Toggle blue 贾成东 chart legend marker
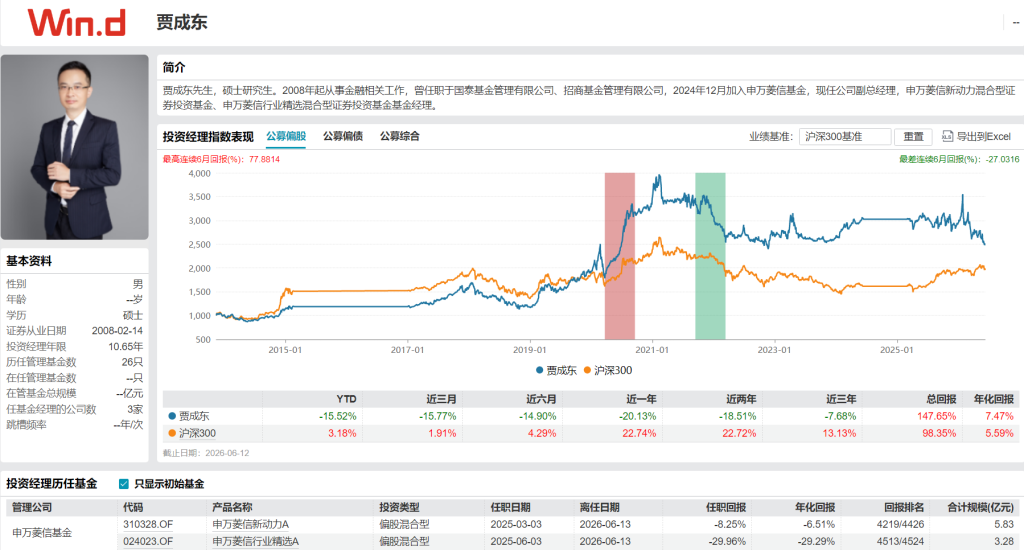The image size is (1024, 550). click(539, 370)
